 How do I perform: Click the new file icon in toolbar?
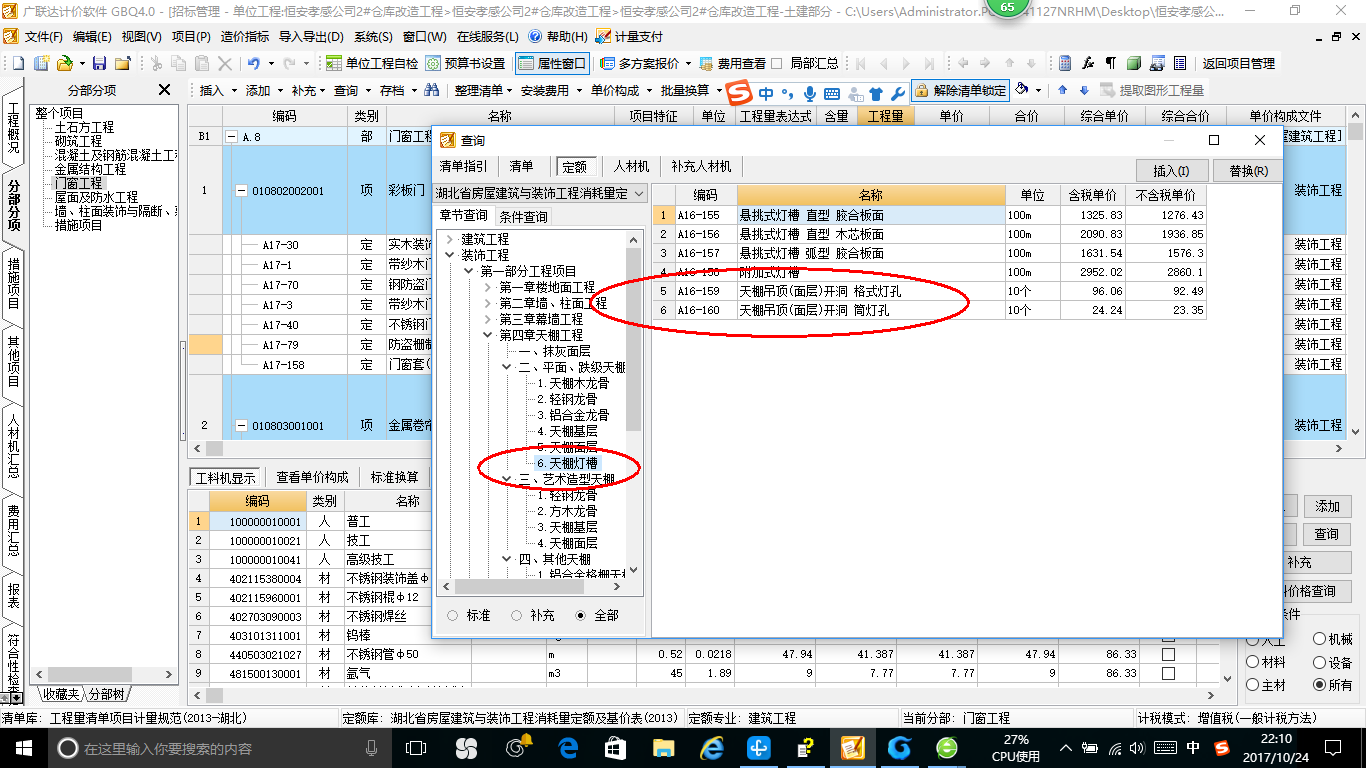click(x=17, y=63)
